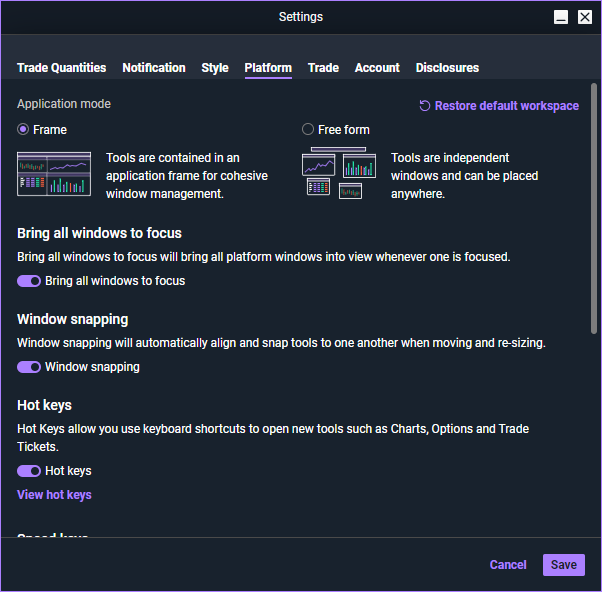Open the View hot keys link
Image resolution: width=602 pixels, height=592 pixels.
54,495
